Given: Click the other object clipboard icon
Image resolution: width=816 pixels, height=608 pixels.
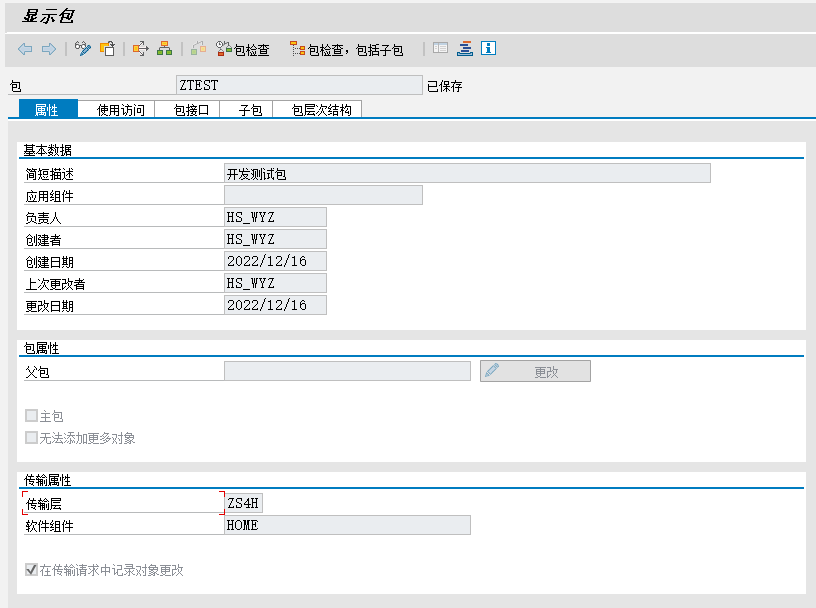Looking at the screenshot, I should (107, 49).
